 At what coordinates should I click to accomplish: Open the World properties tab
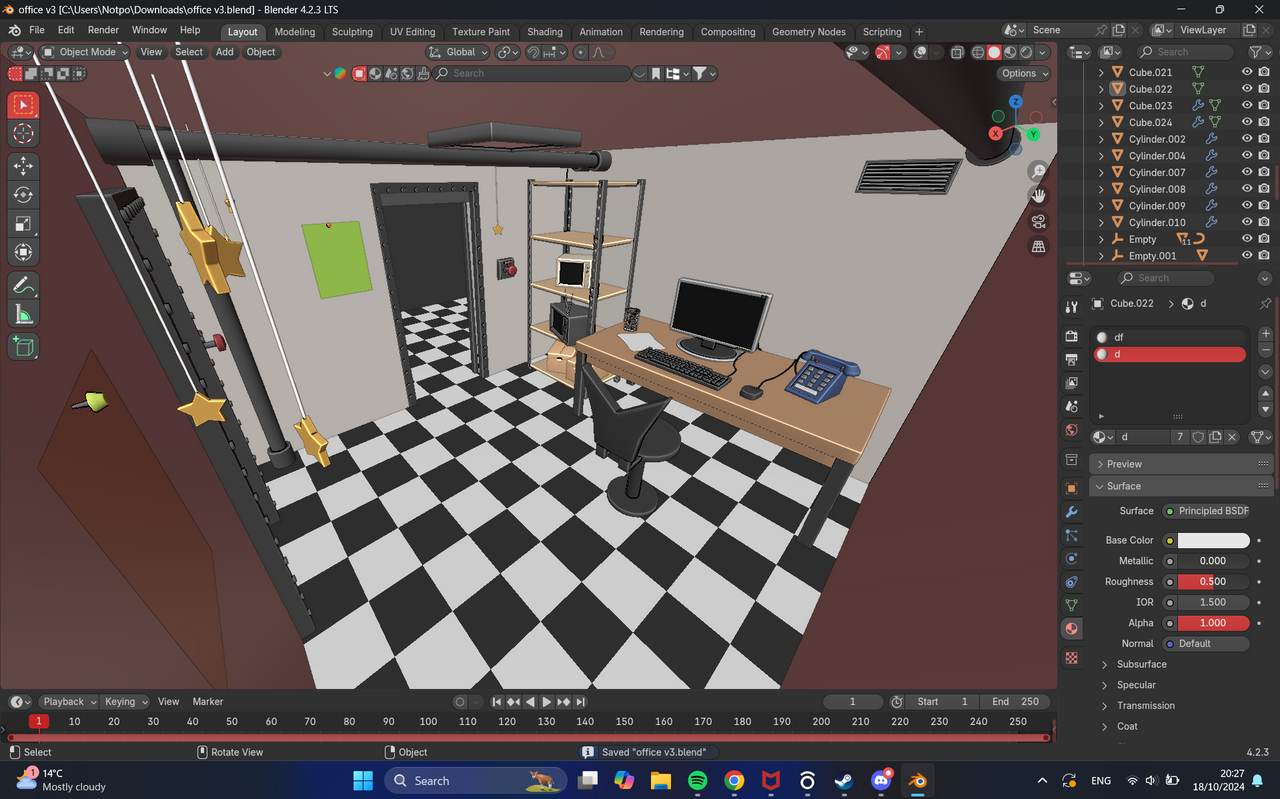point(1072,430)
